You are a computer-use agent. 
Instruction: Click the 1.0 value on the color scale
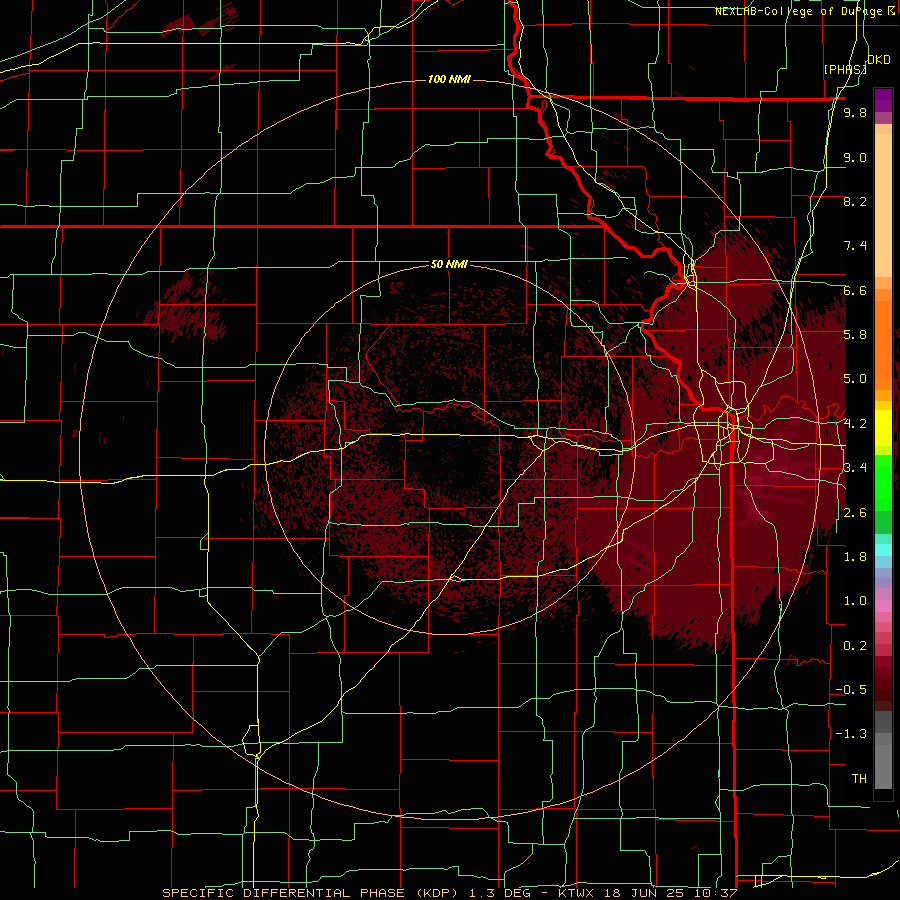point(855,601)
